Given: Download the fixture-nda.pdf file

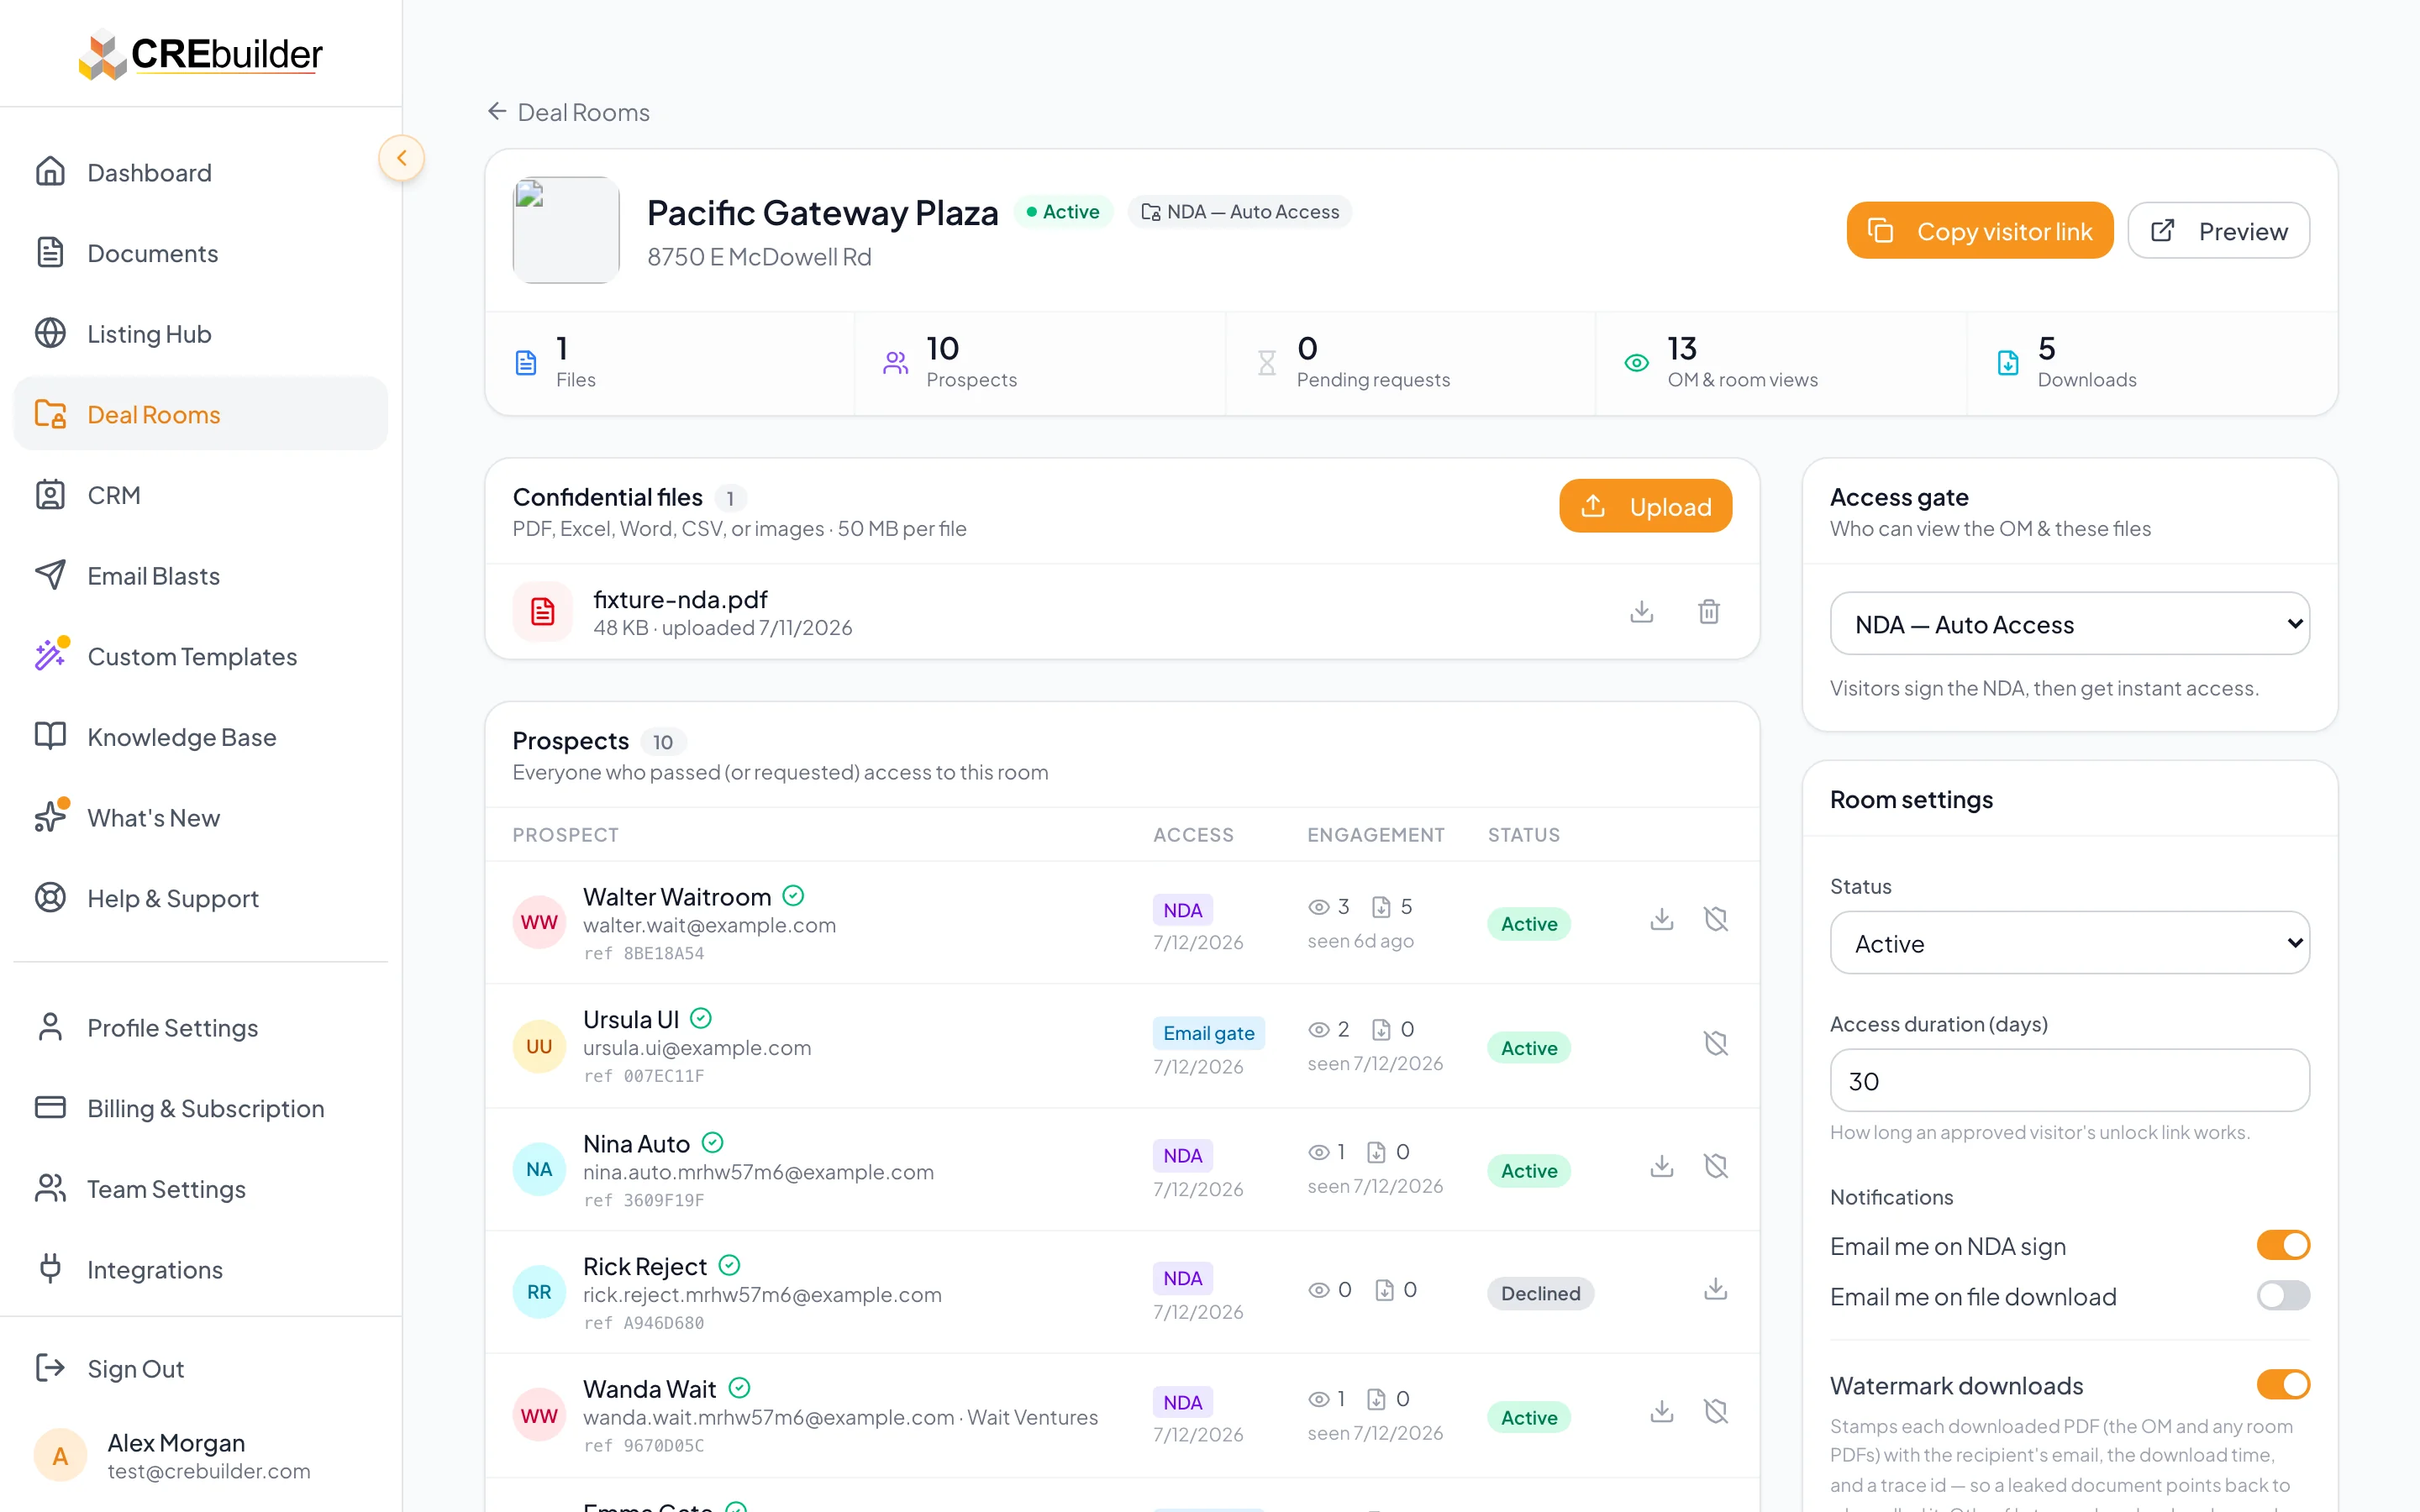Looking at the screenshot, I should click(x=1641, y=611).
